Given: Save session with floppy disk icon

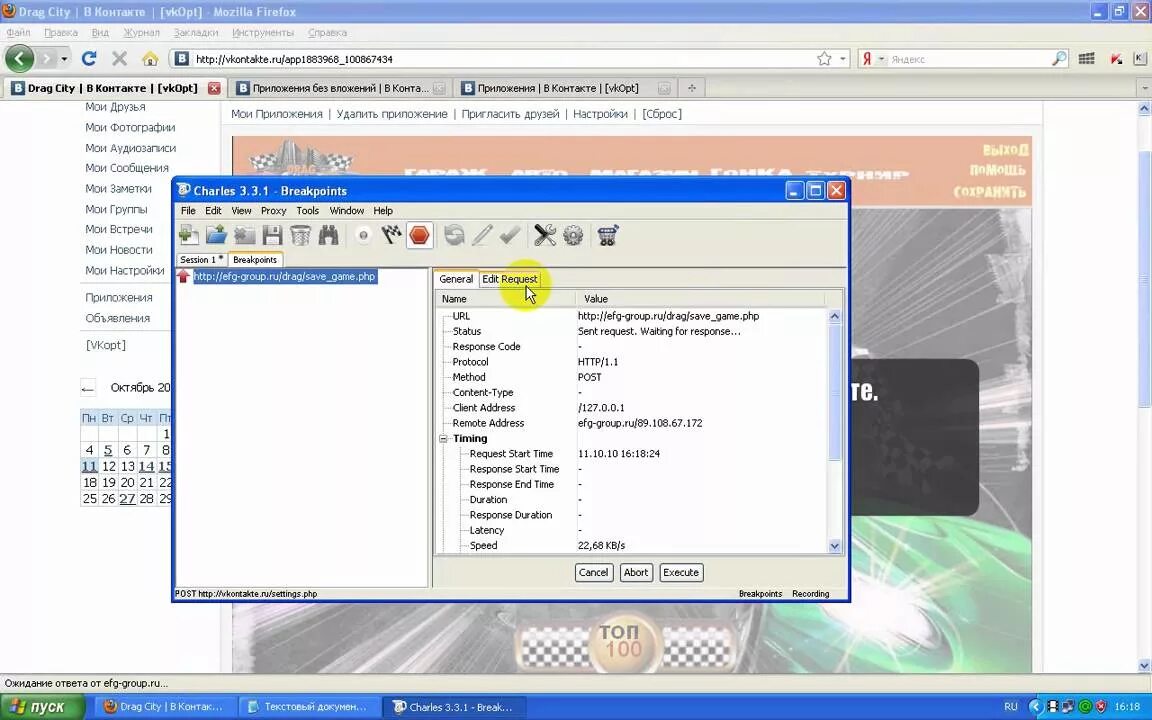Looking at the screenshot, I should 272,235.
